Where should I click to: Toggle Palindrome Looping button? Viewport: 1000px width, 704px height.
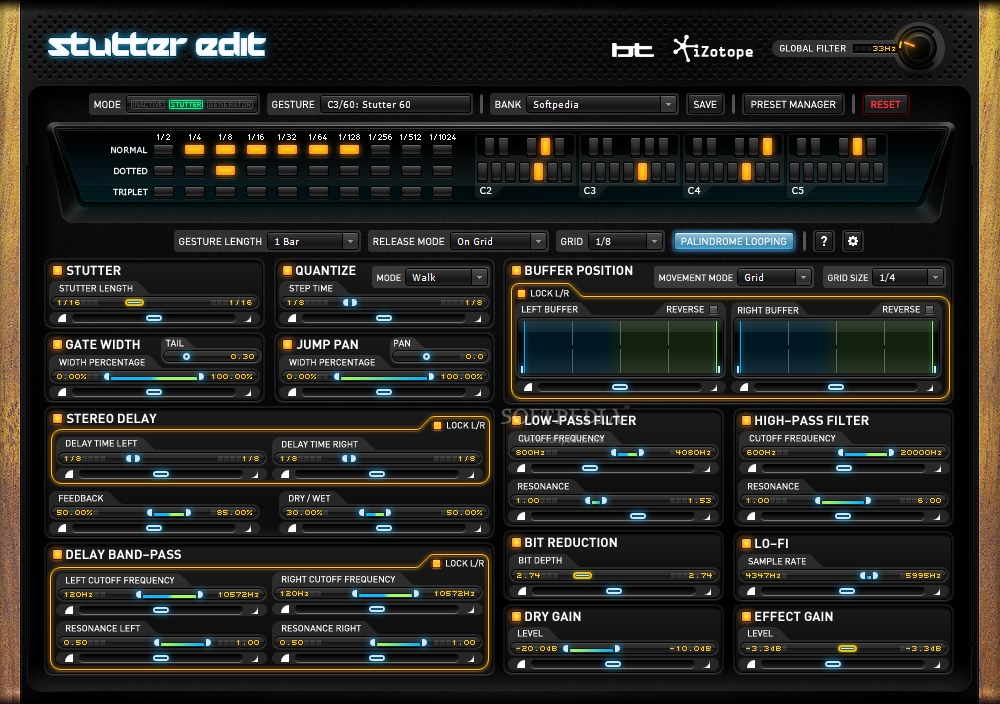point(733,241)
